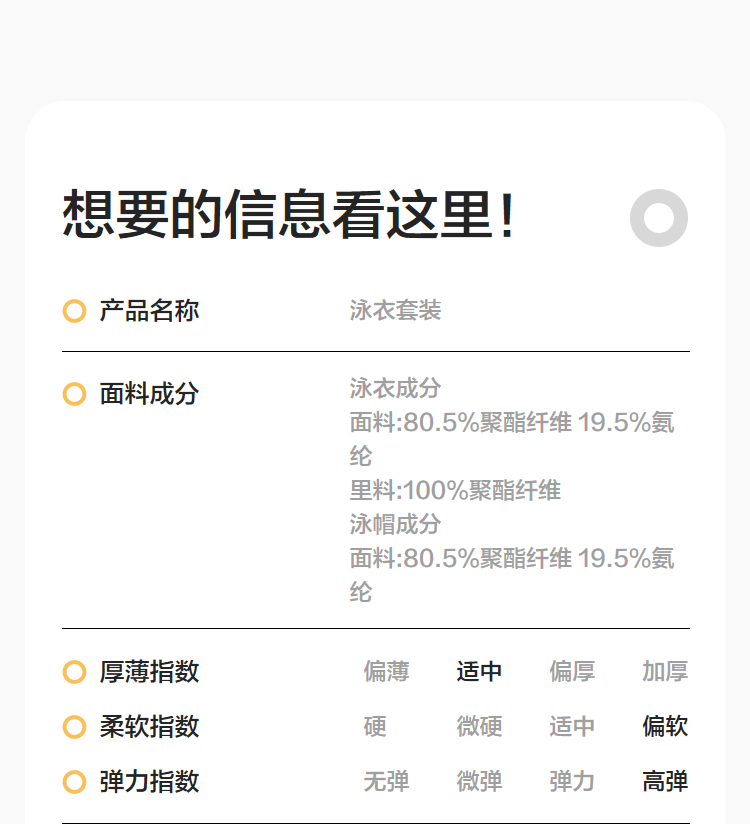Select 无弹 elasticity option
Viewport: 750px width, 824px height.
[x=386, y=782]
